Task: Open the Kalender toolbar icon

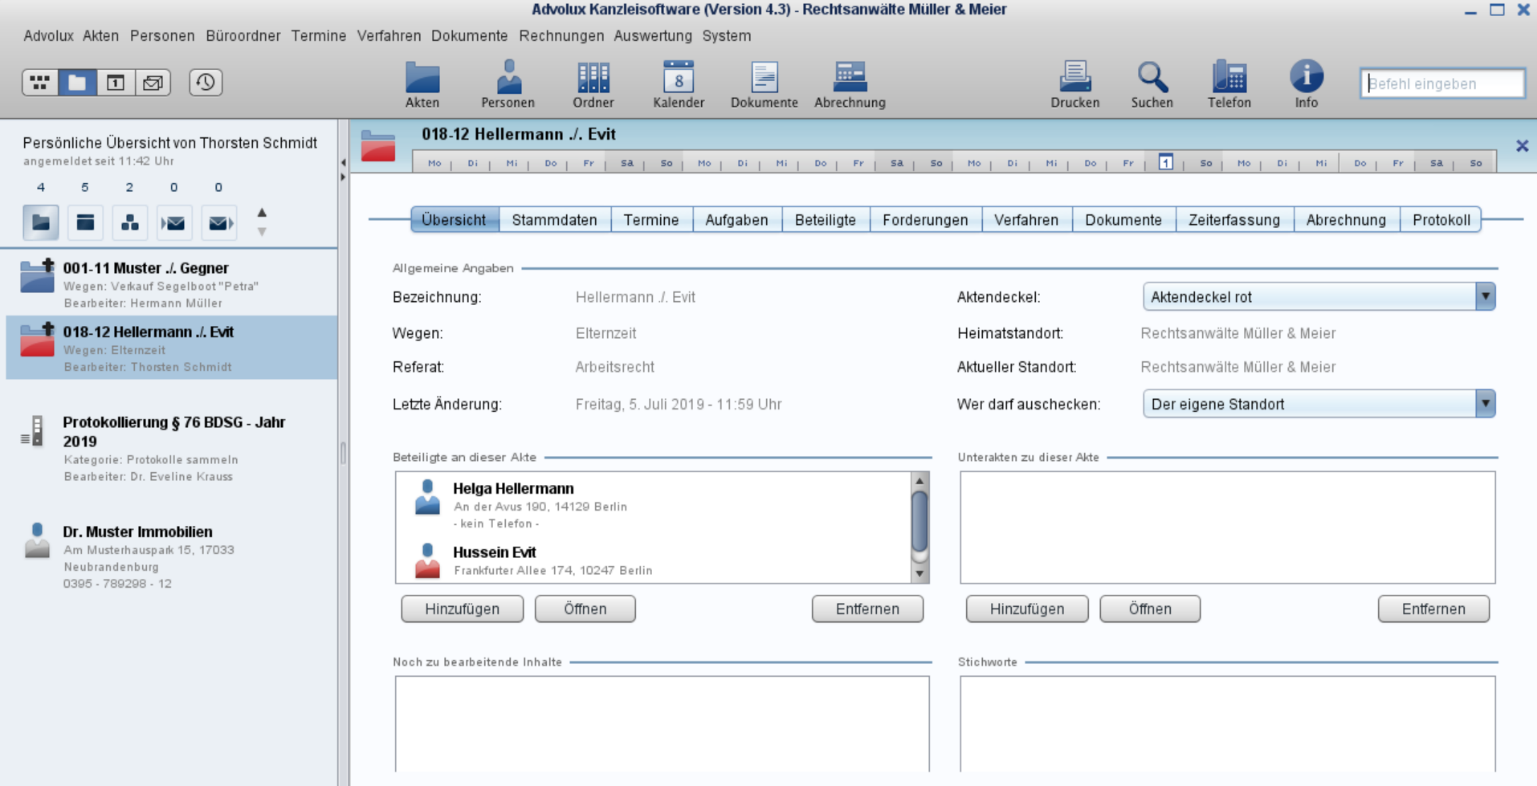Action: (x=679, y=84)
